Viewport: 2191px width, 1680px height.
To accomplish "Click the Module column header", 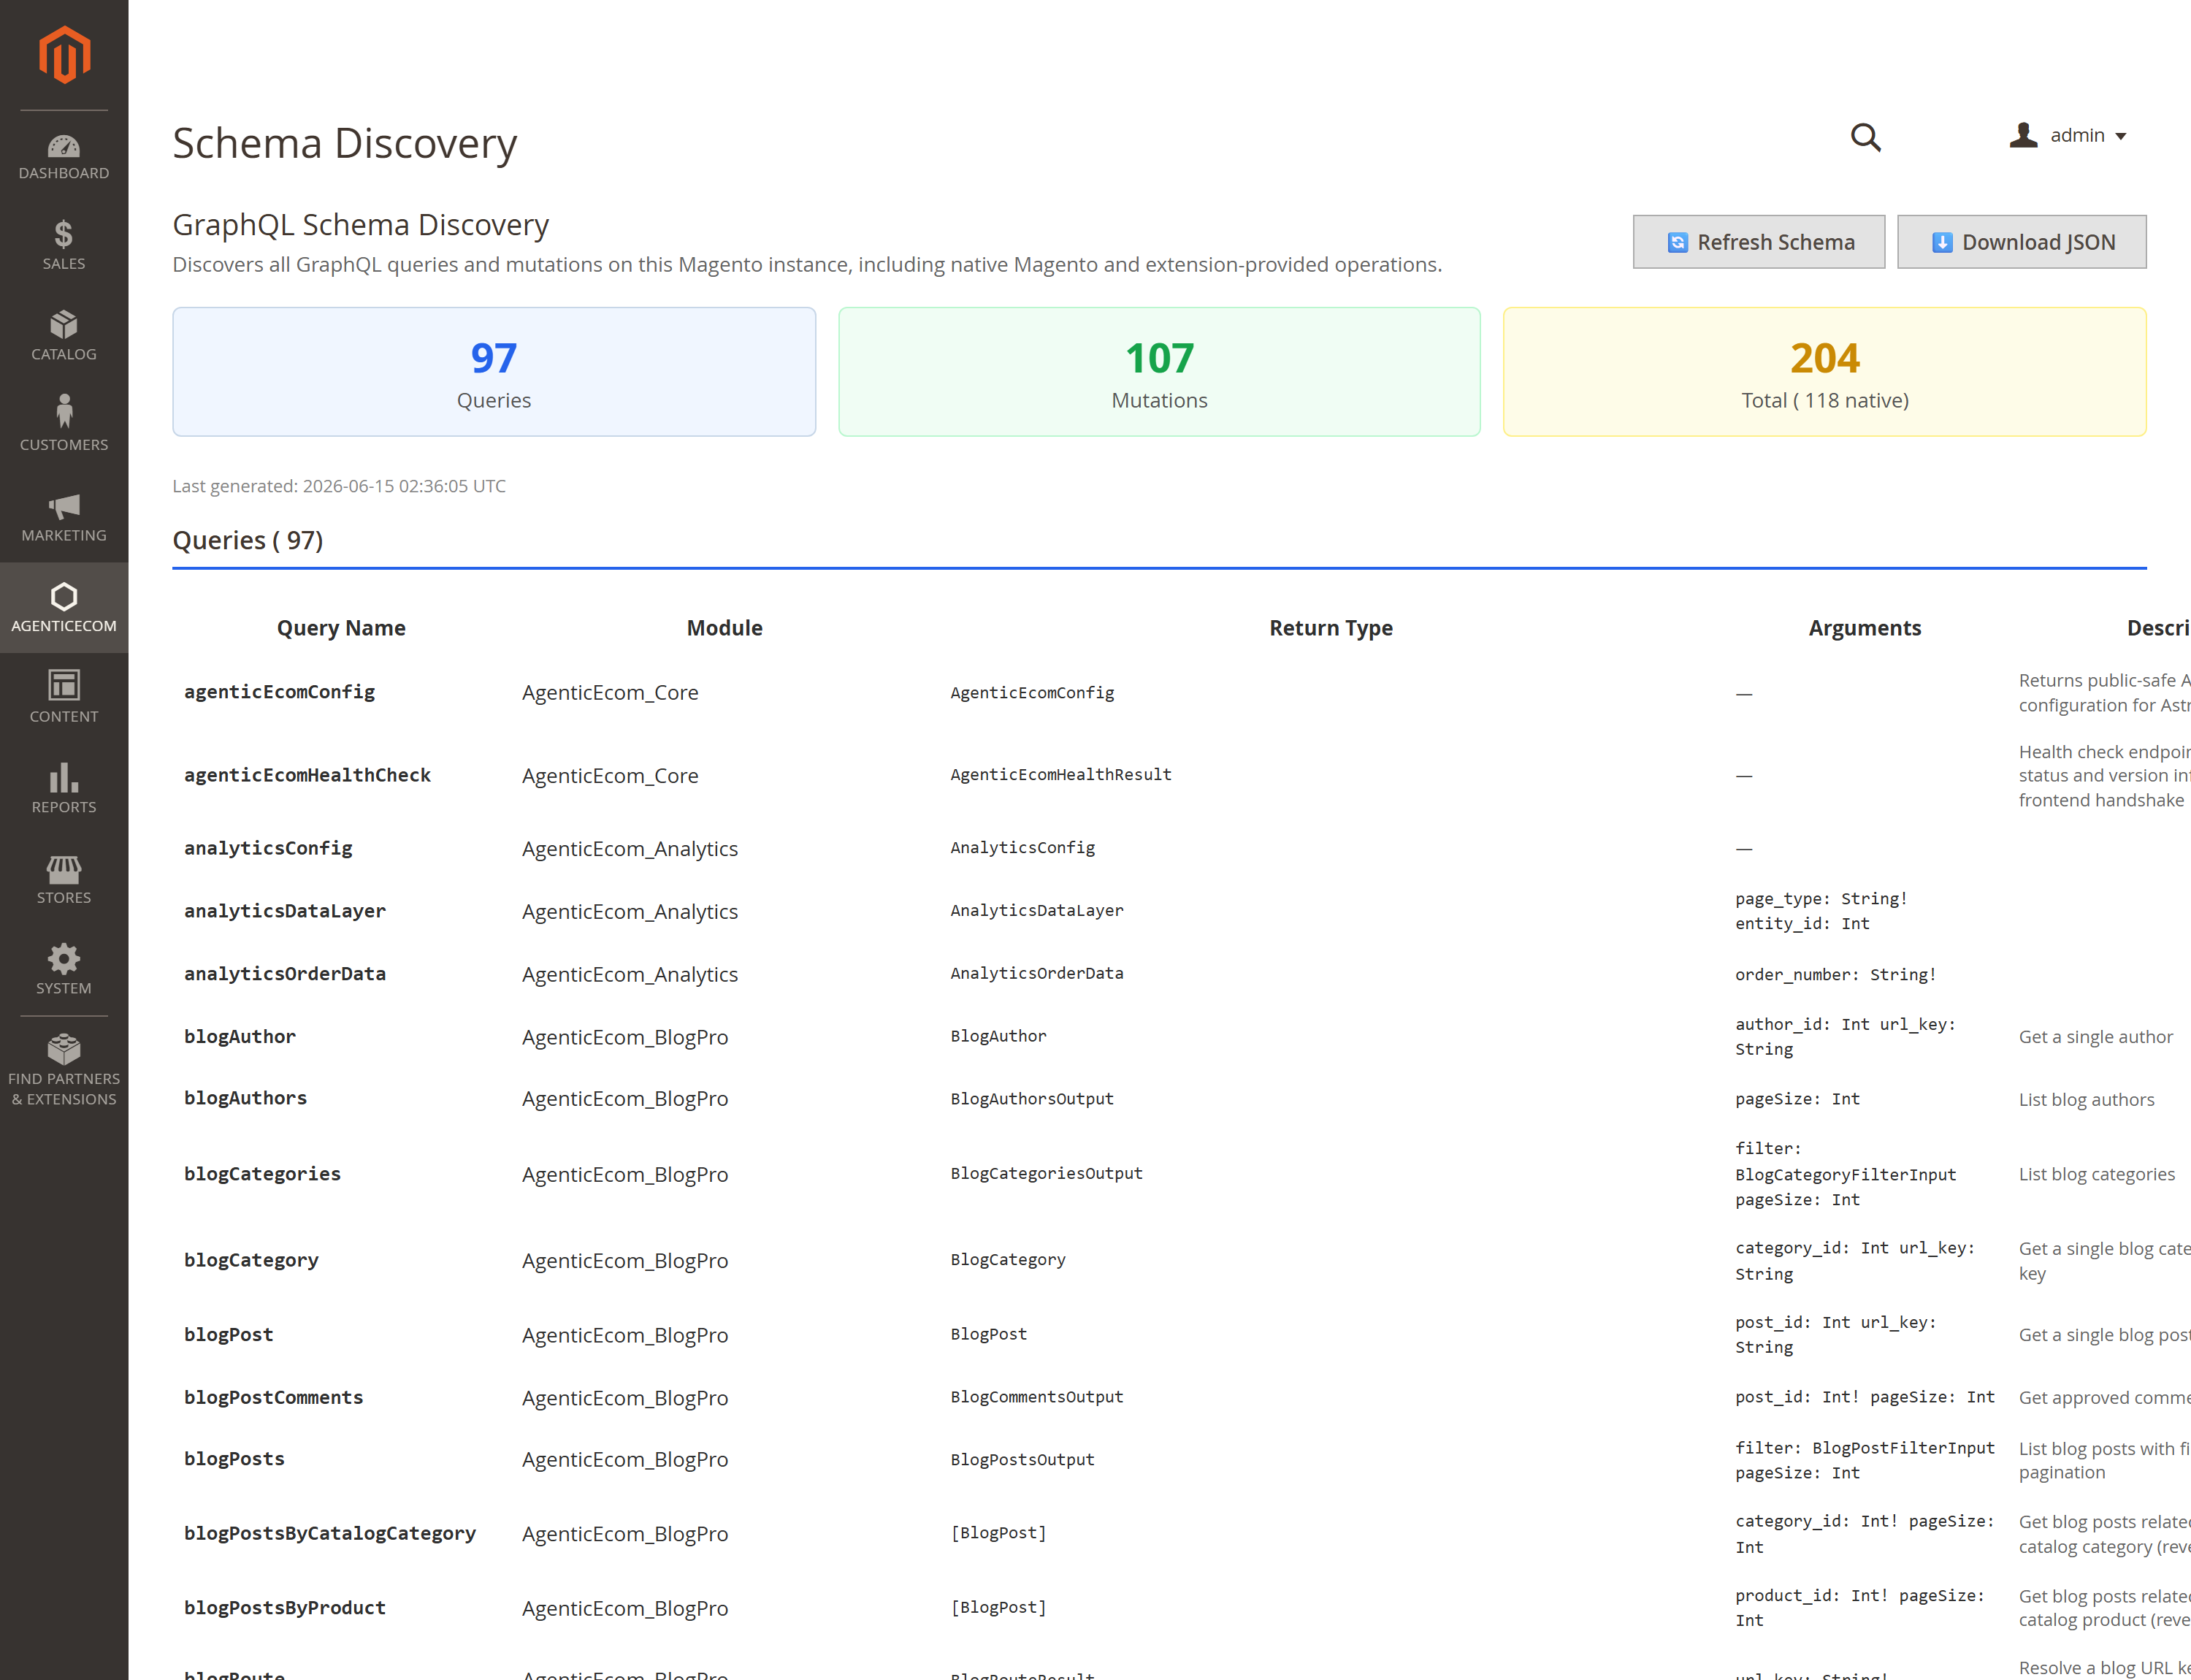I will click(724, 628).
